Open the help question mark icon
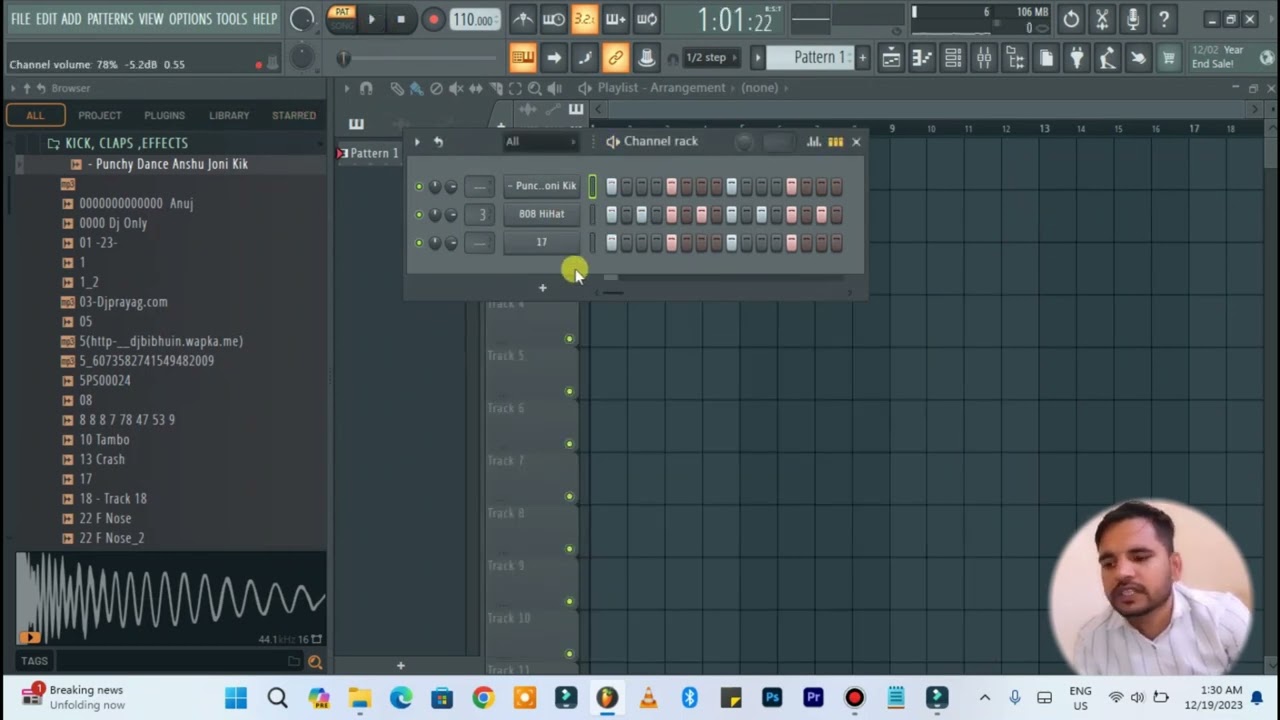 pyautogui.click(x=1164, y=19)
